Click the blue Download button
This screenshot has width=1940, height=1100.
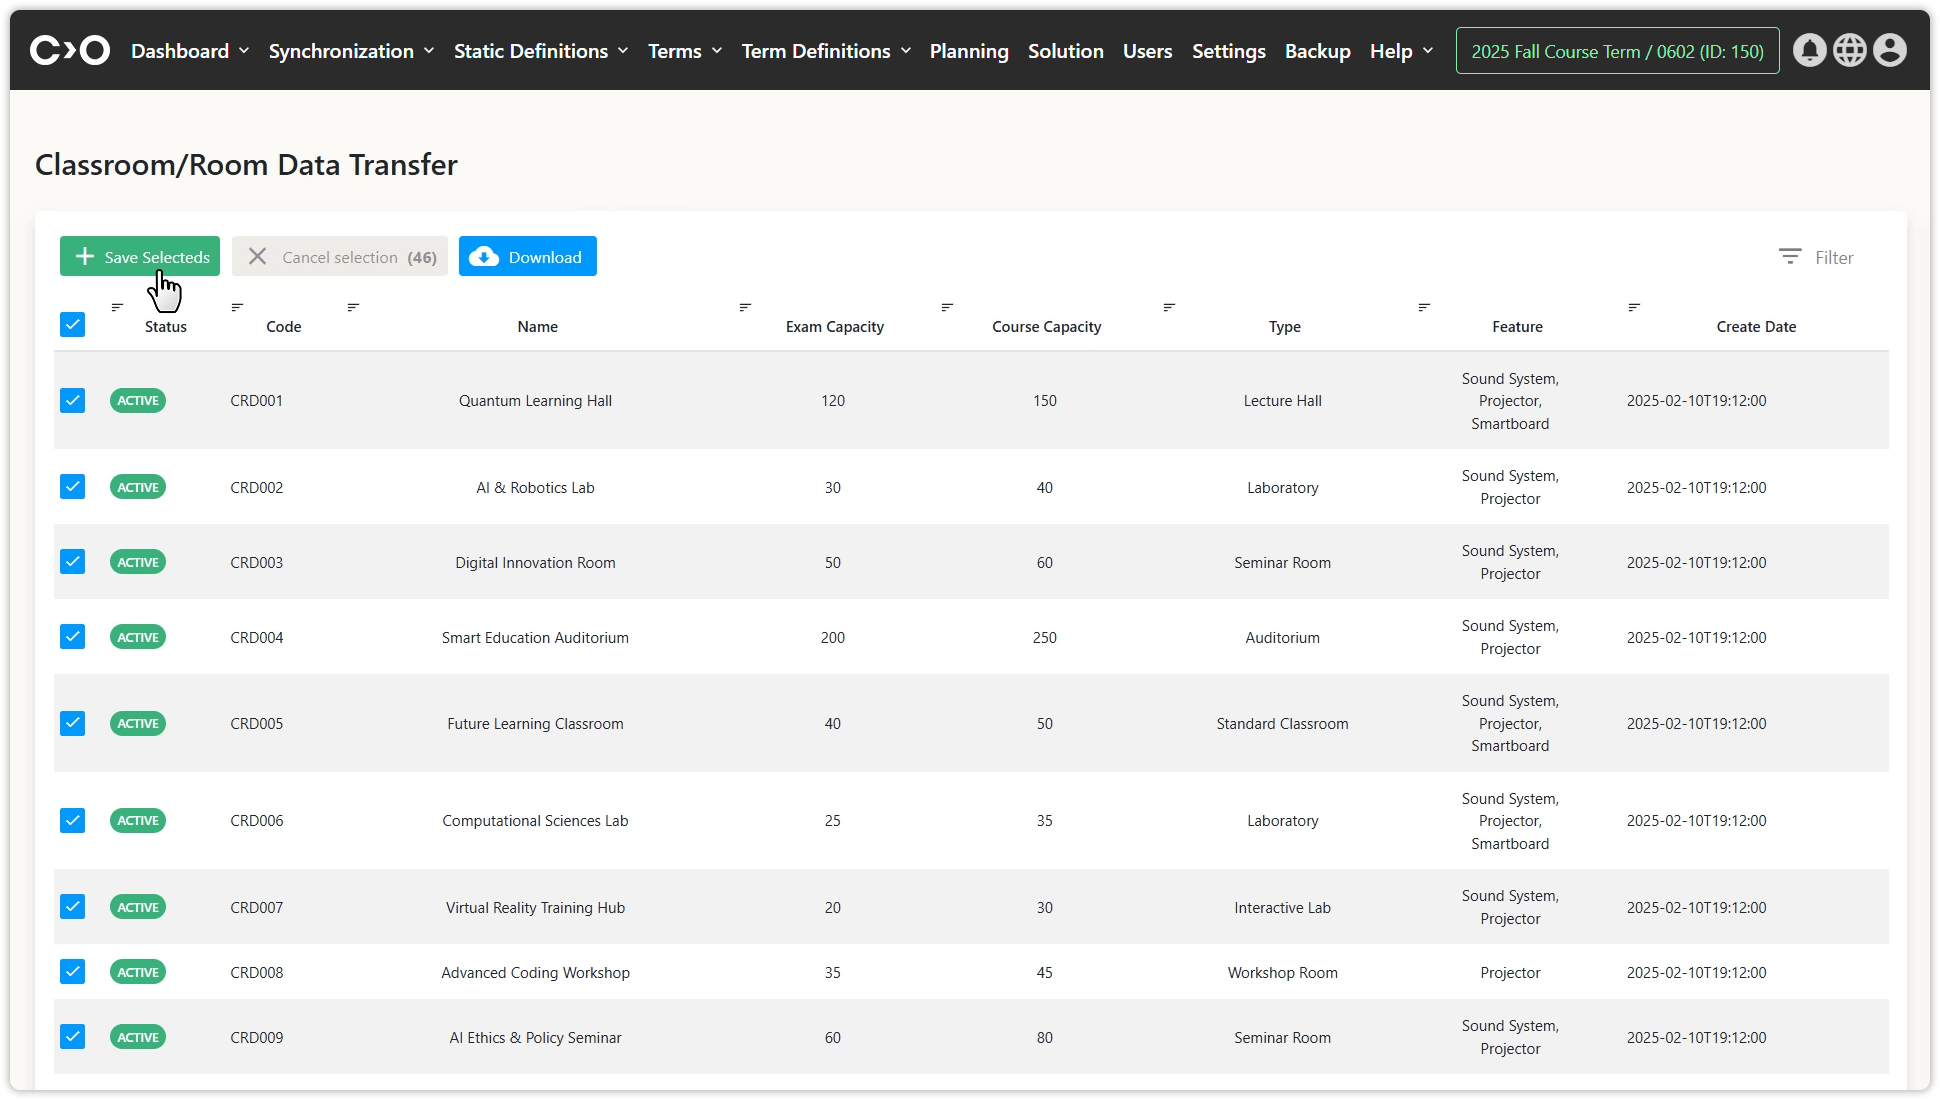pos(528,257)
